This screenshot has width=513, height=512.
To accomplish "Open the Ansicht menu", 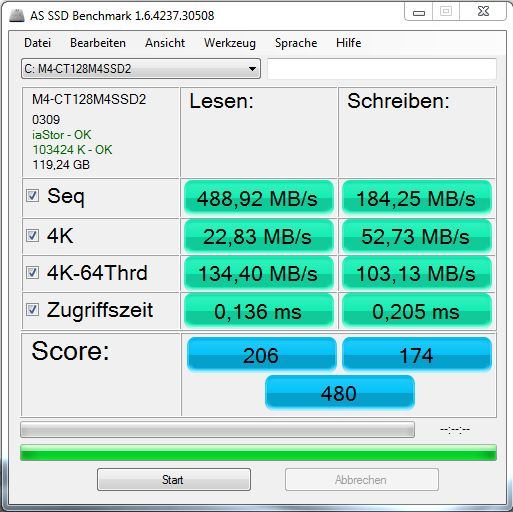I will [165, 43].
